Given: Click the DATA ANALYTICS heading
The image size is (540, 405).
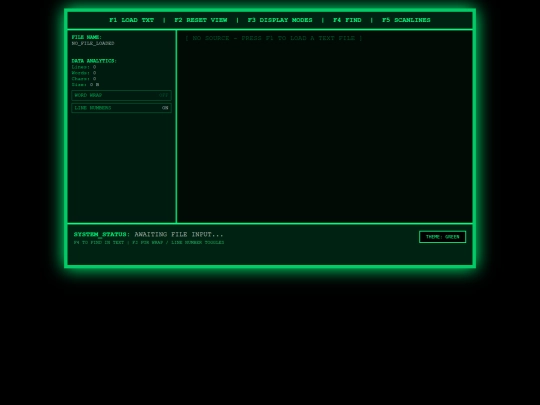Looking at the screenshot, I should [x=94, y=61].
